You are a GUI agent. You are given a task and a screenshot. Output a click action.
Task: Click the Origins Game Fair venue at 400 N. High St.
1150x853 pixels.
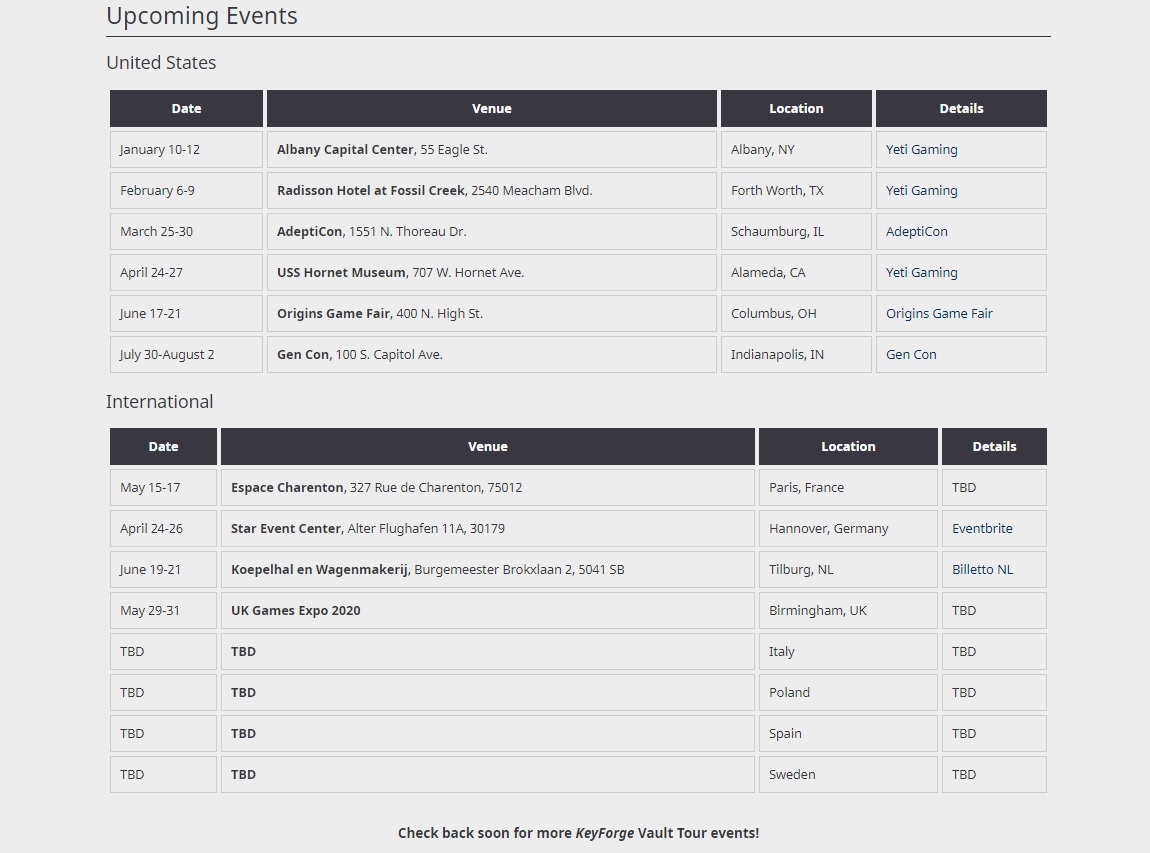tap(491, 314)
